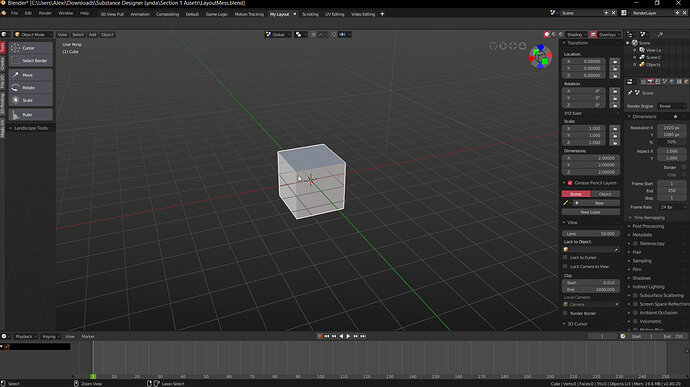This screenshot has height=387, width=690.
Task: Choose the Move tool
Action: 30,75
